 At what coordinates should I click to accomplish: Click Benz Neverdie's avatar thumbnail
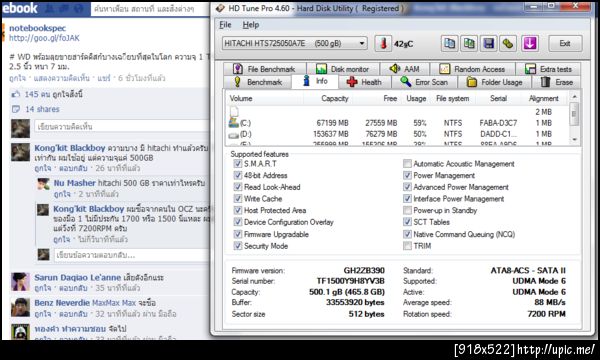point(20,307)
